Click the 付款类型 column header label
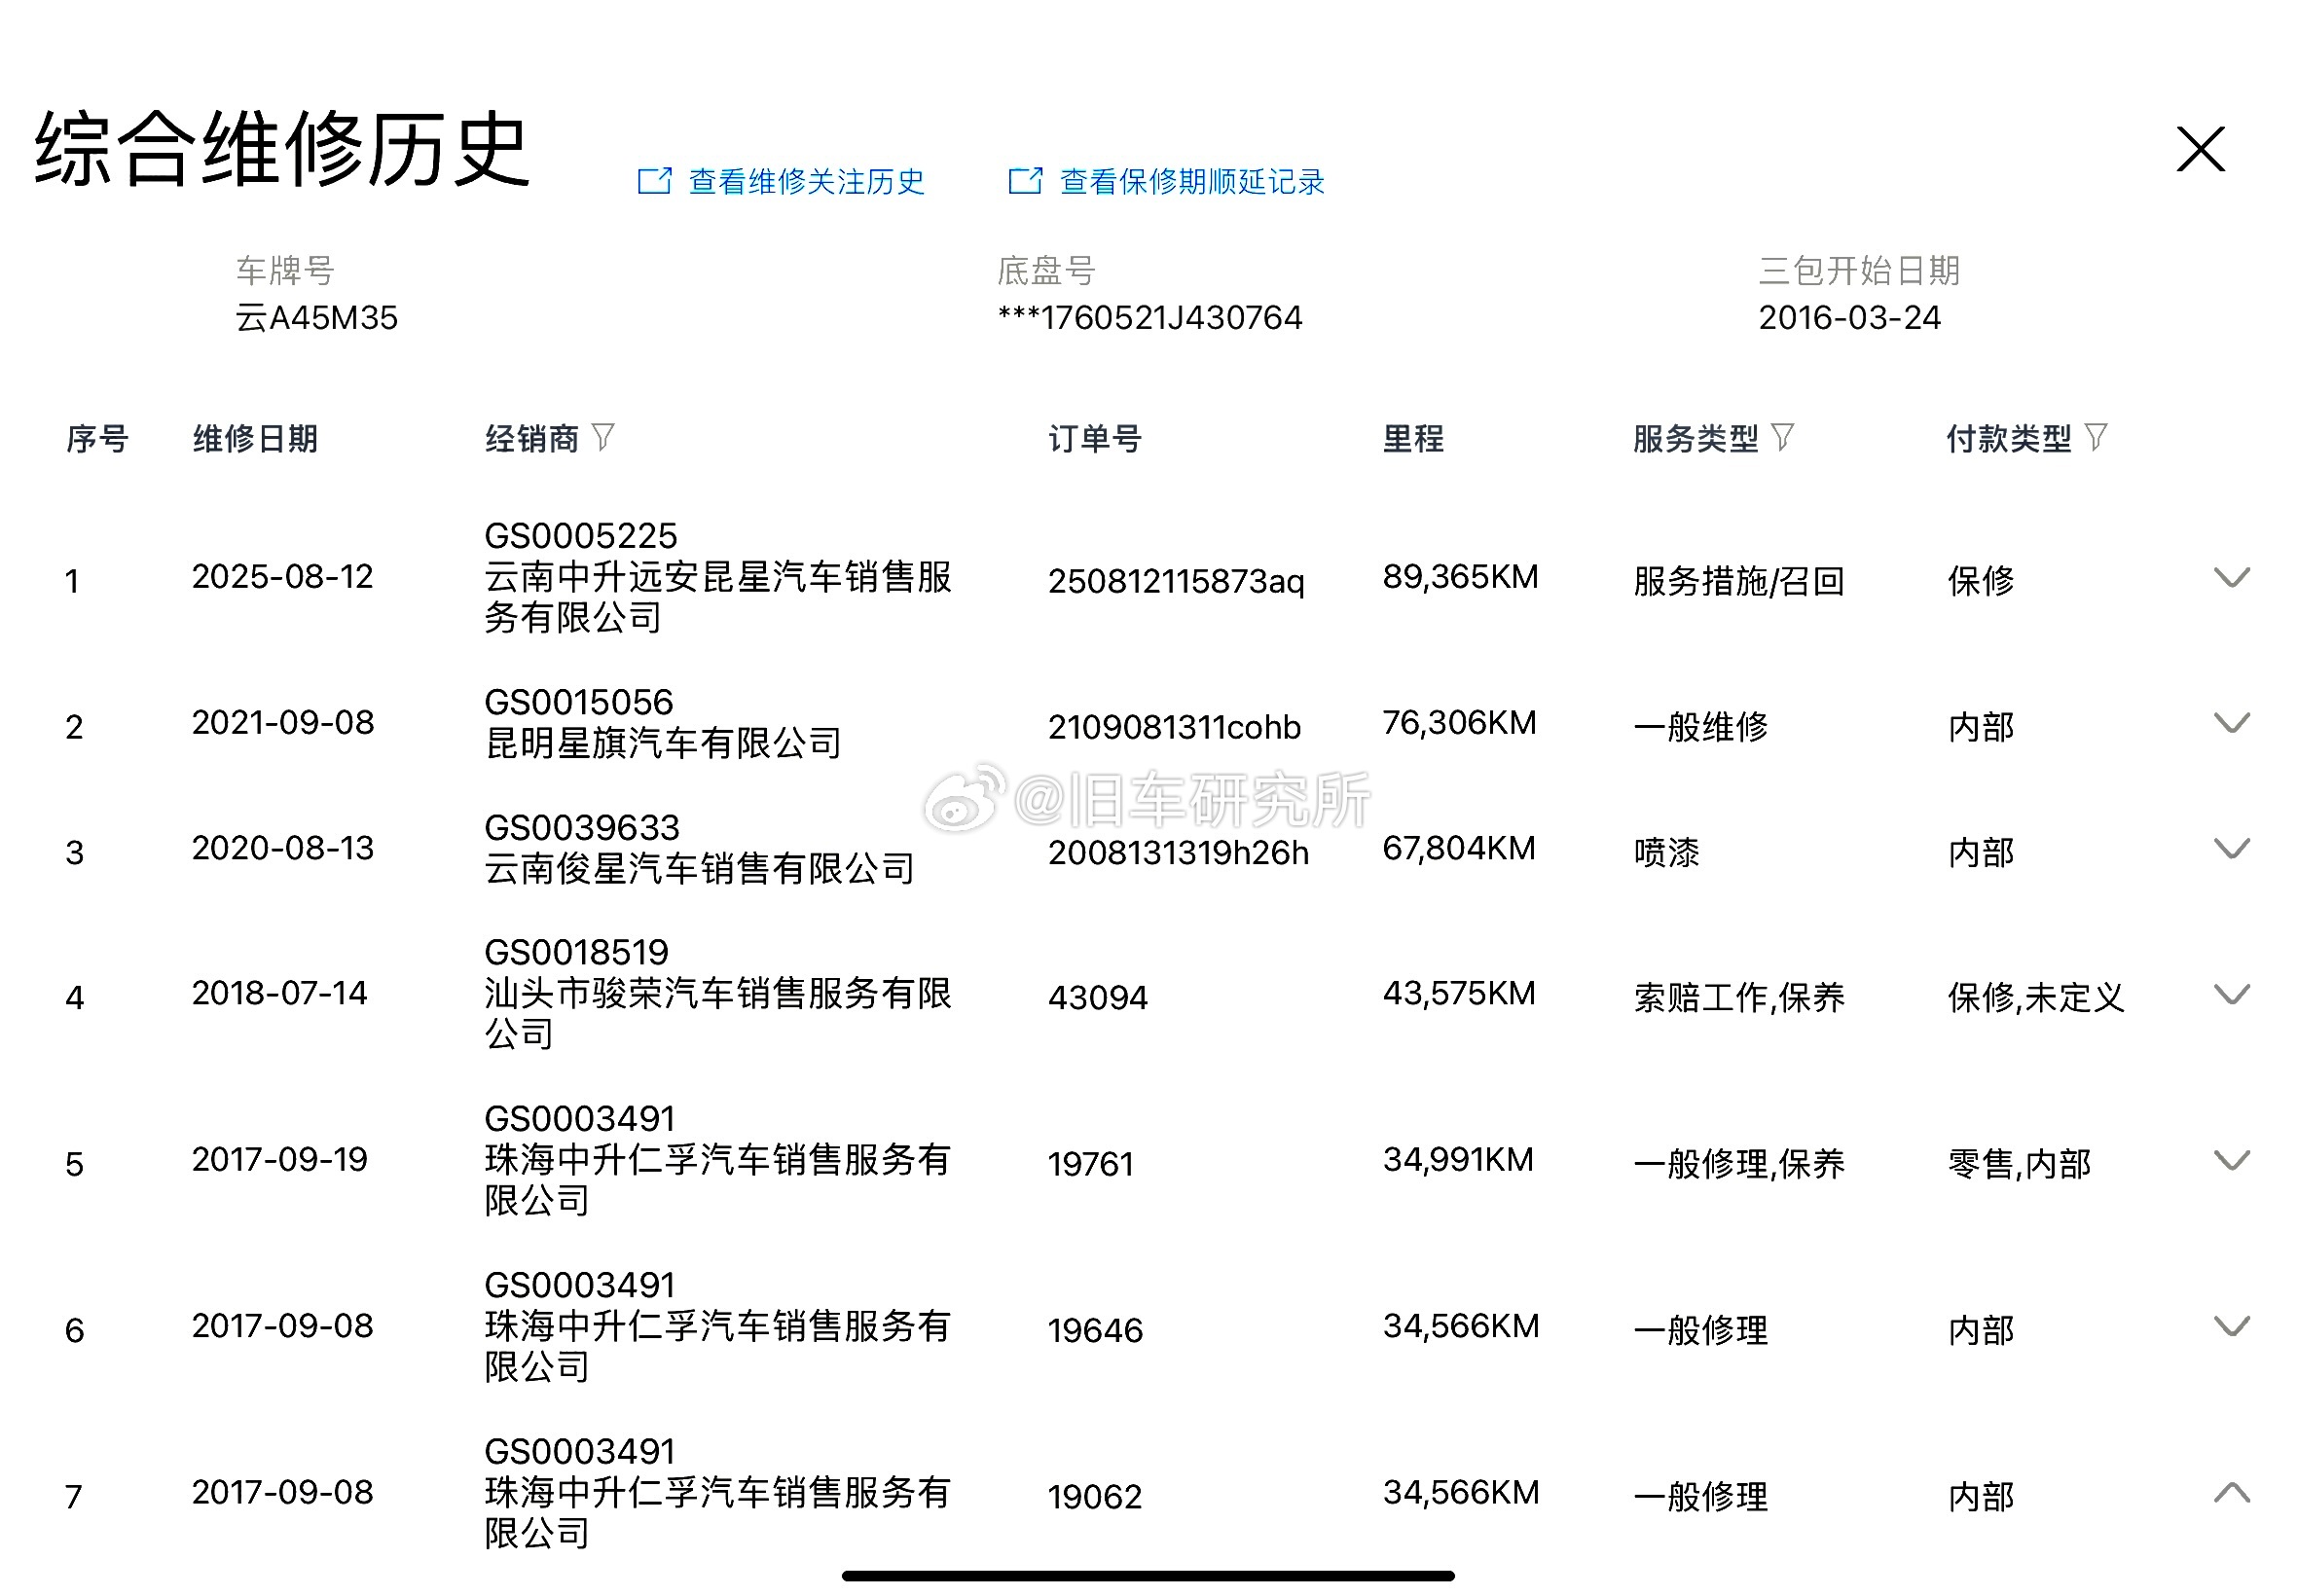Image resolution: width=2297 pixels, height=1596 pixels. 2009,439
